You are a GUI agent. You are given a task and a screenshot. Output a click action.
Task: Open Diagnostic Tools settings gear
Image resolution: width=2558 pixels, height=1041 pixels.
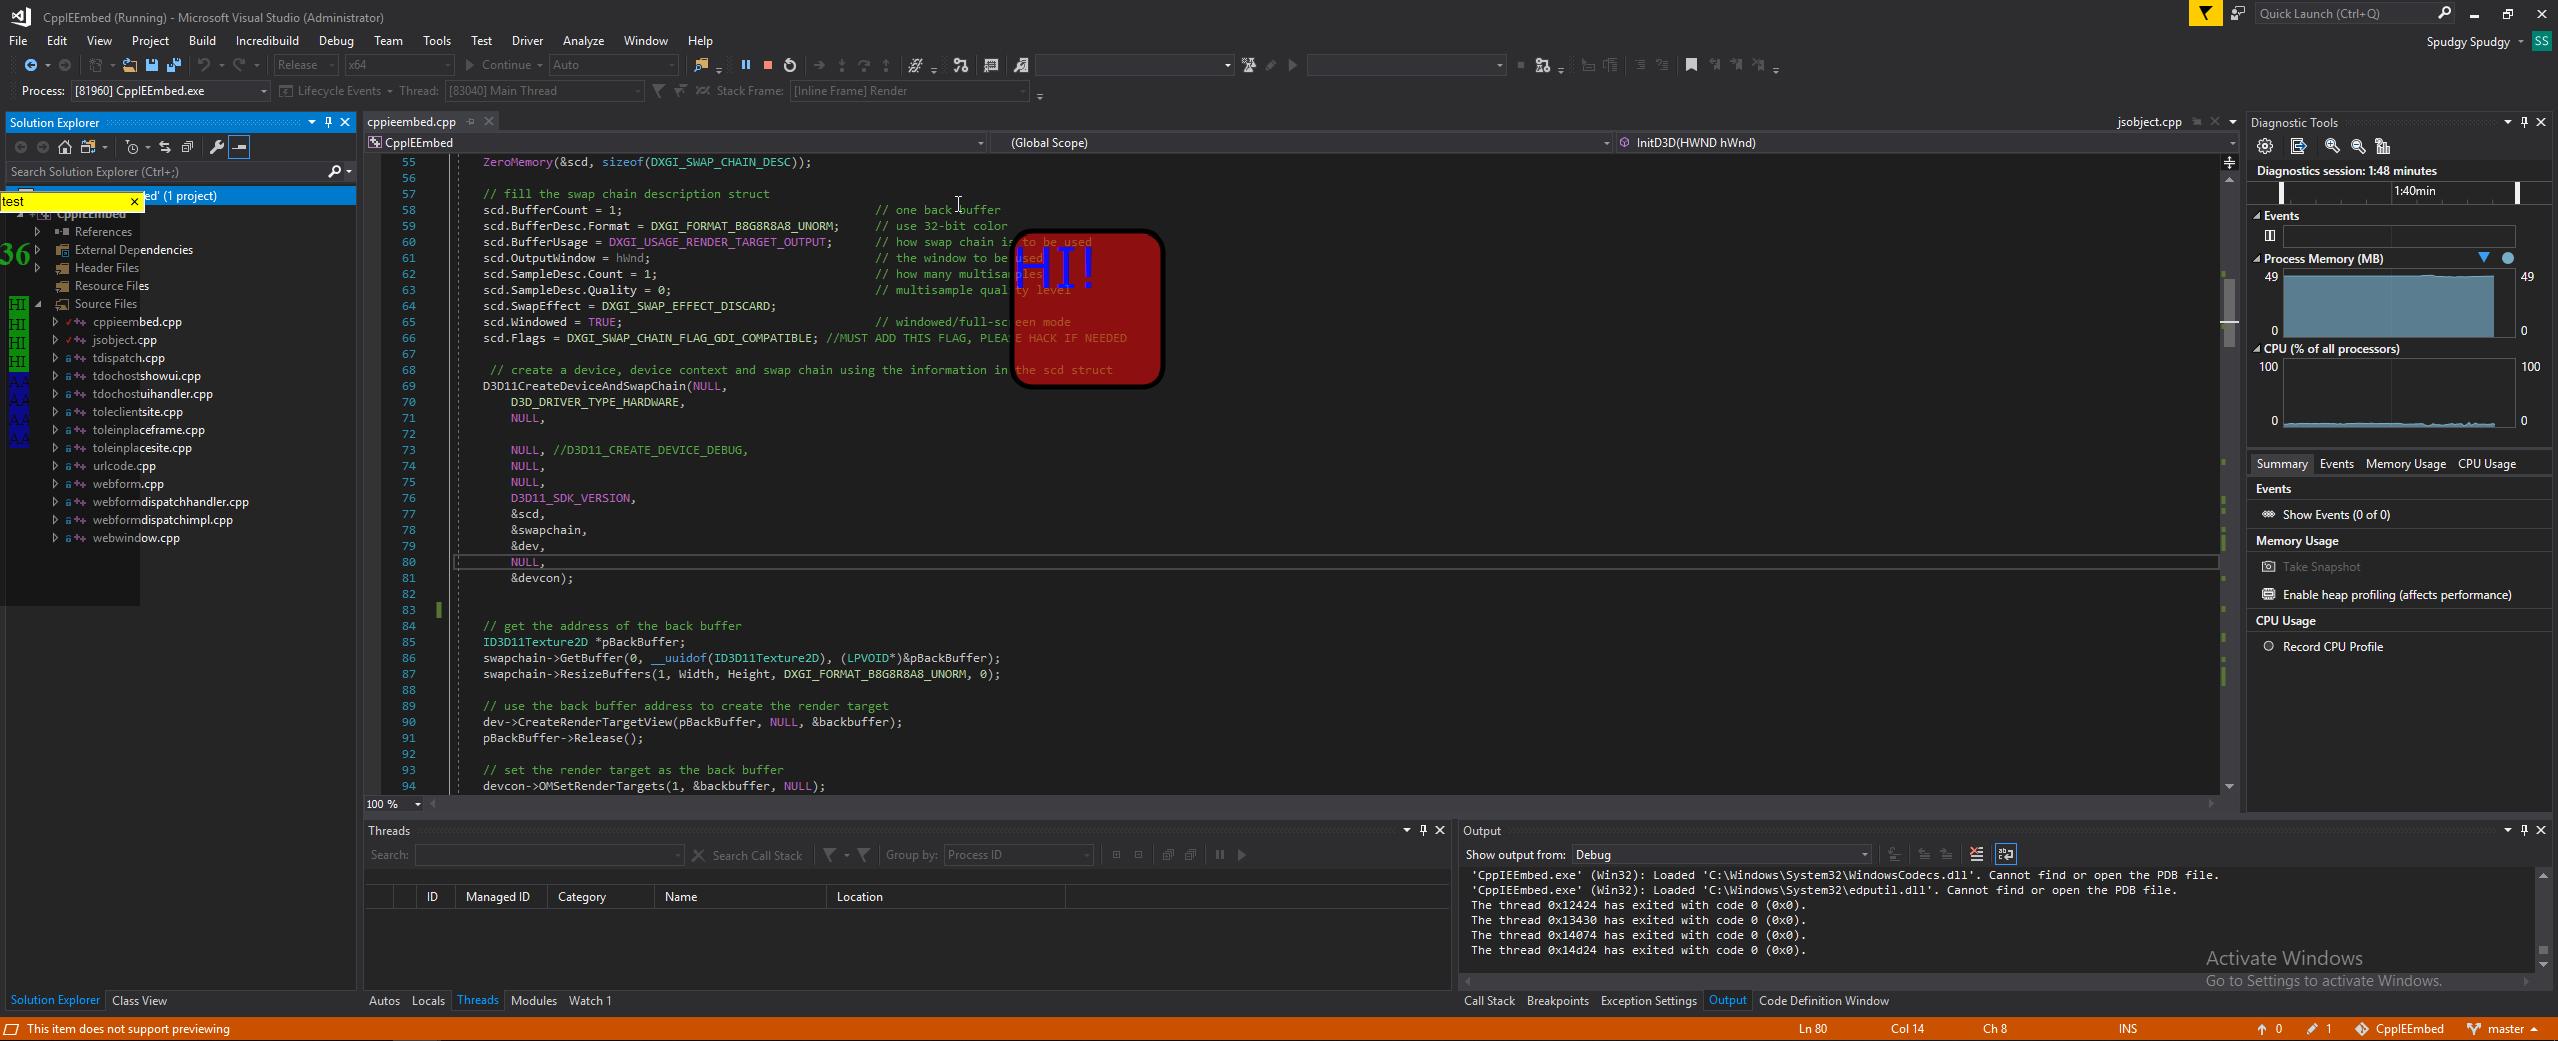point(2265,146)
